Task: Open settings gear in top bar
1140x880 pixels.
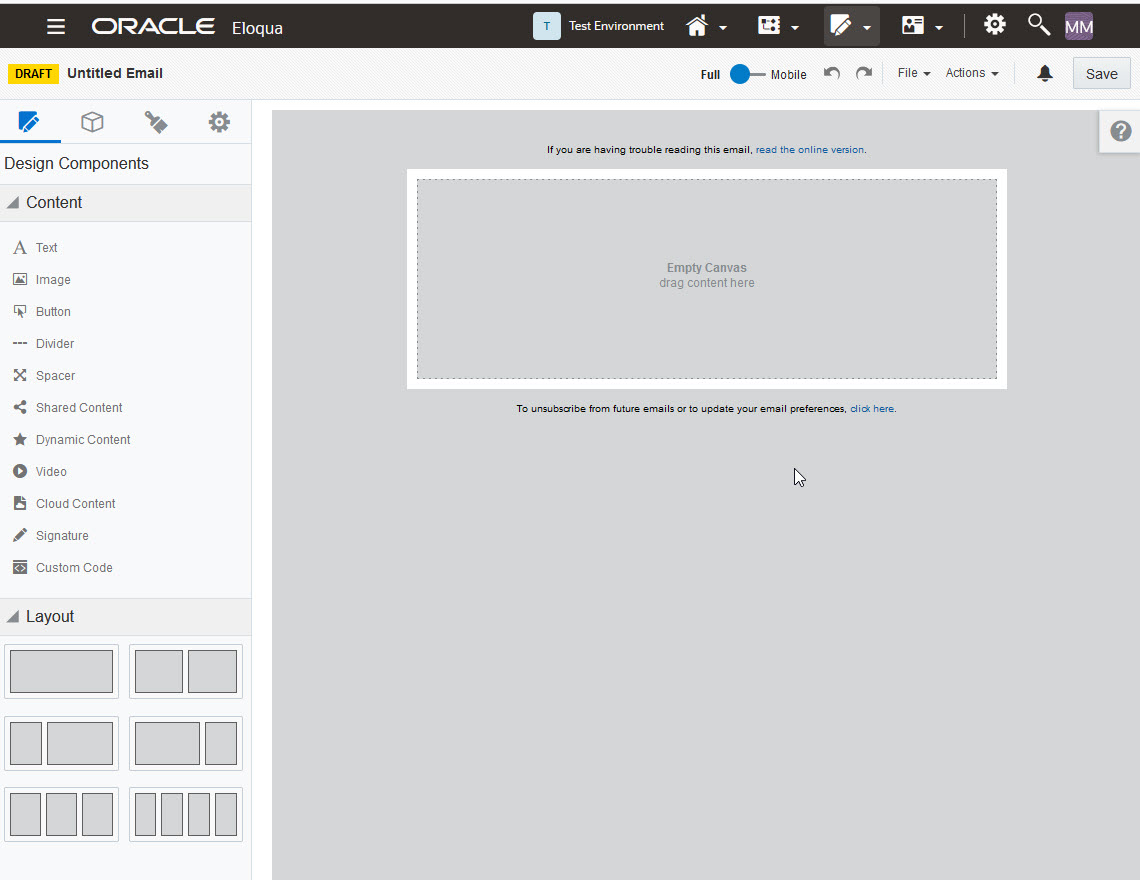Action: click(995, 25)
